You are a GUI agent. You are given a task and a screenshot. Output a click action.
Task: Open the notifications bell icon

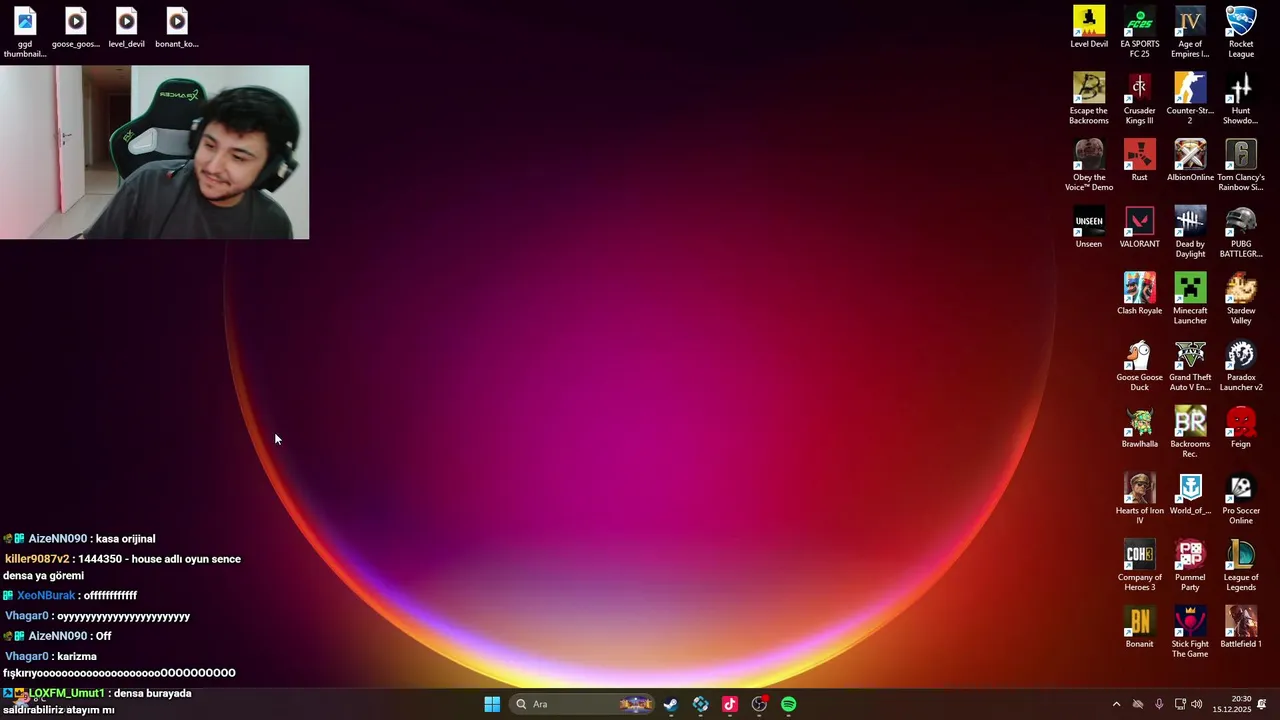[x=1262, y=704]
